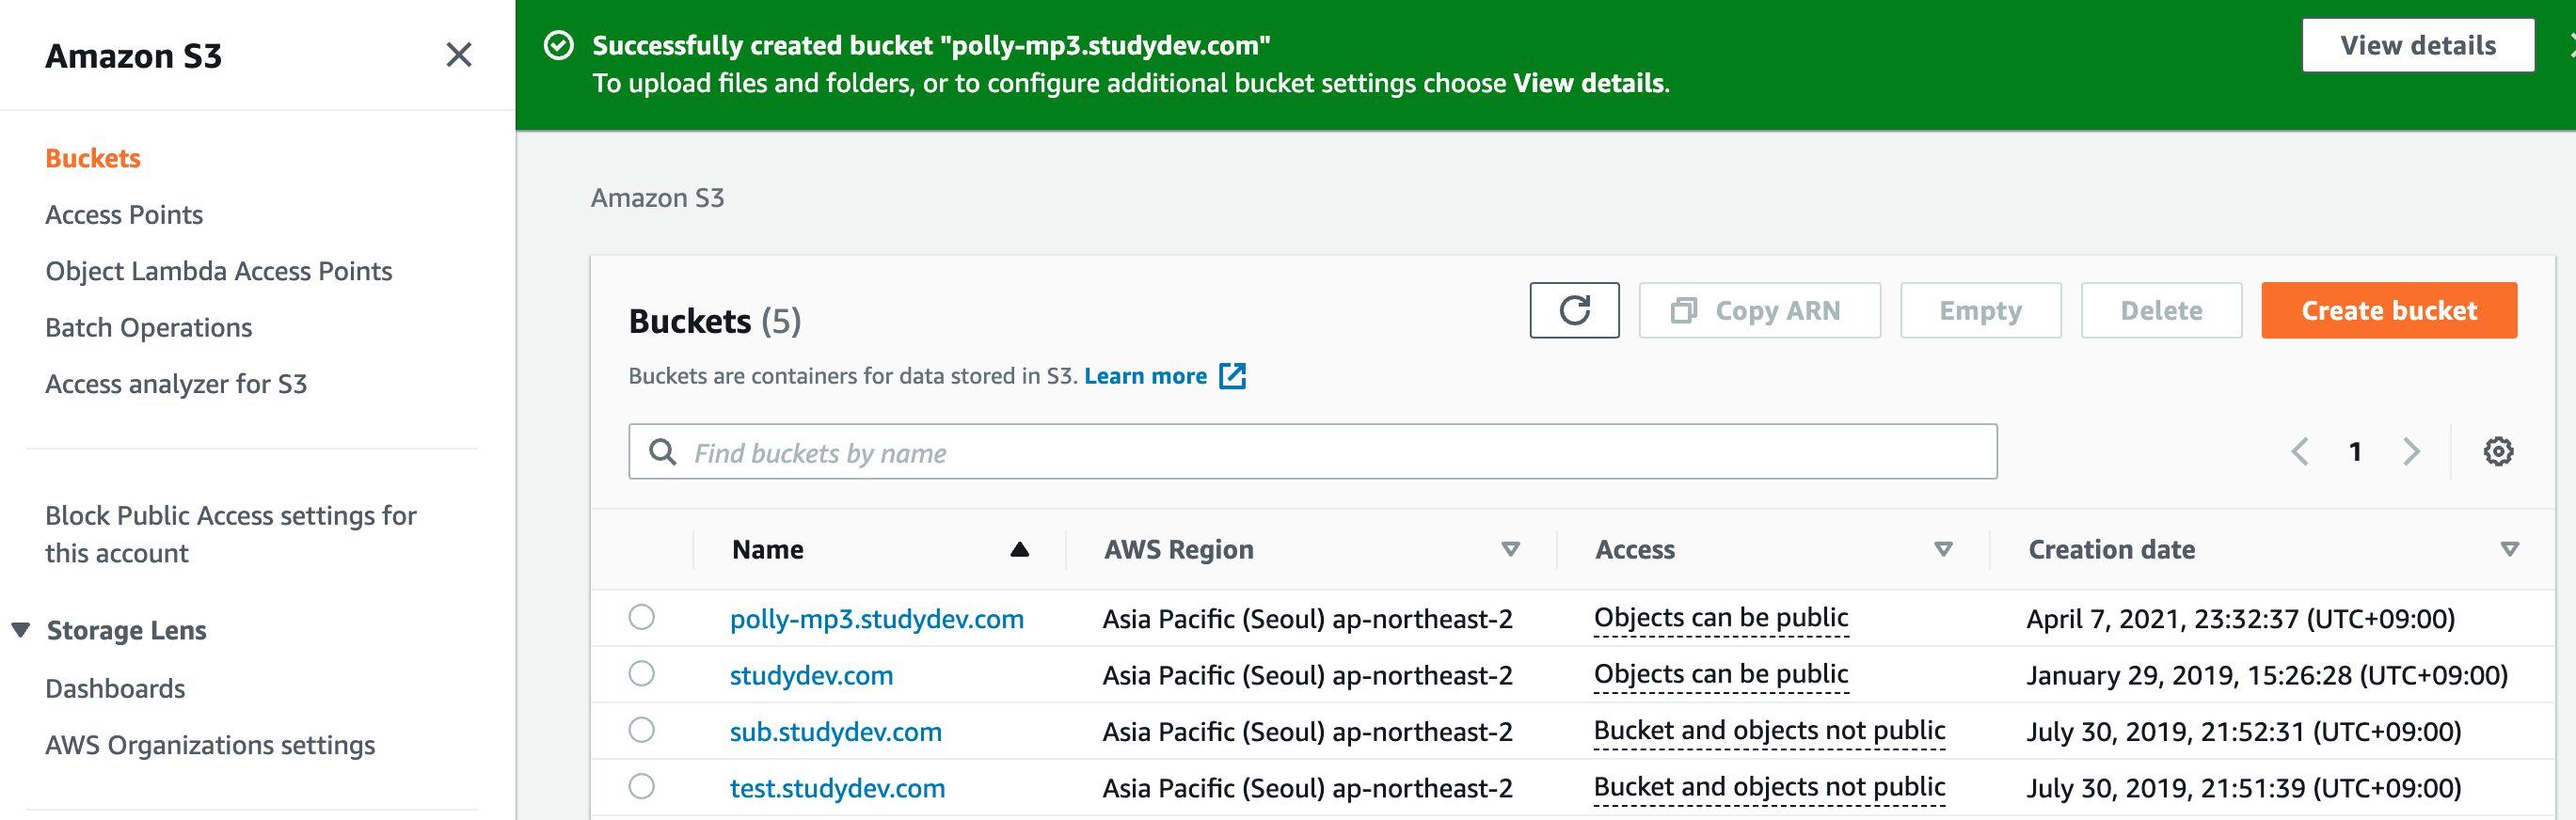Sort buckets by Name column arrow
The height and width of the screenshot is (820, 2576).
click(1019, 549)
